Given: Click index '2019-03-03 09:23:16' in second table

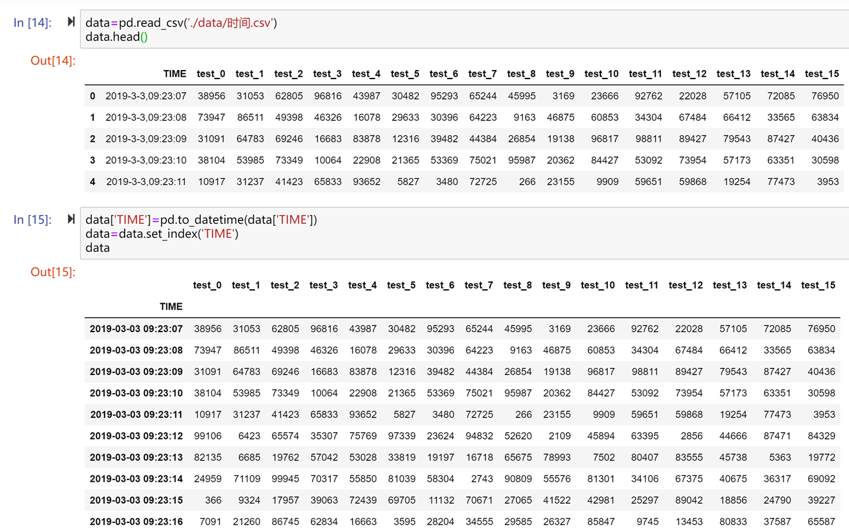Looking at the screenshot, I should coord(136,522).
